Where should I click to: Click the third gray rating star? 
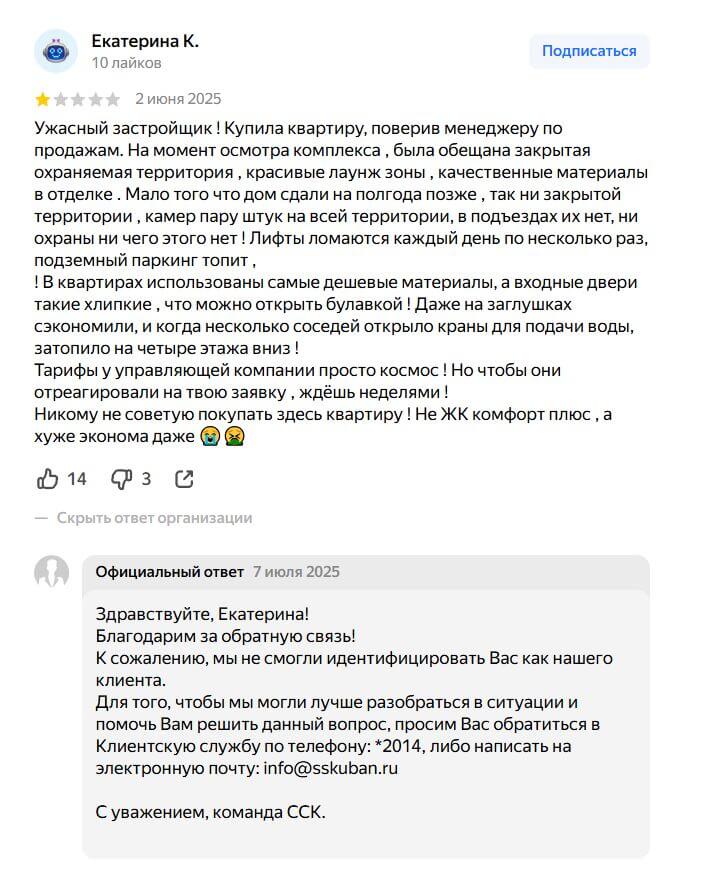pyautogui.click(x=78, y=100)
